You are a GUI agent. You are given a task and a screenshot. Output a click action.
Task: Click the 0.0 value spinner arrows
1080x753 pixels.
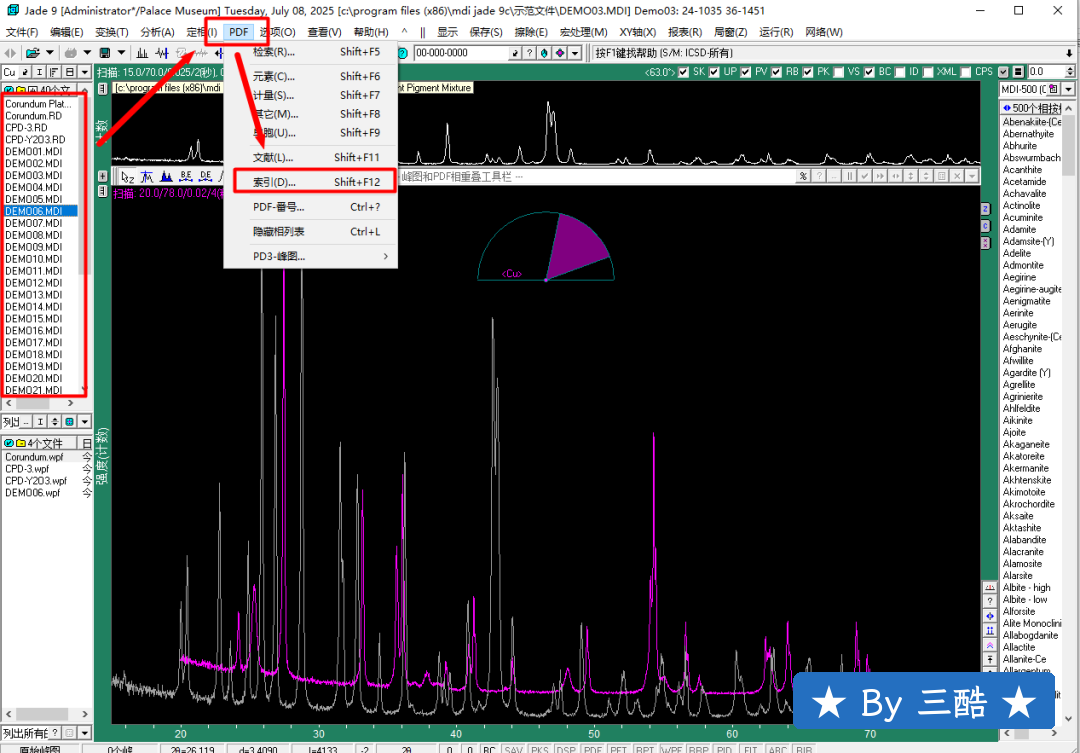(x=1070, y=72)
